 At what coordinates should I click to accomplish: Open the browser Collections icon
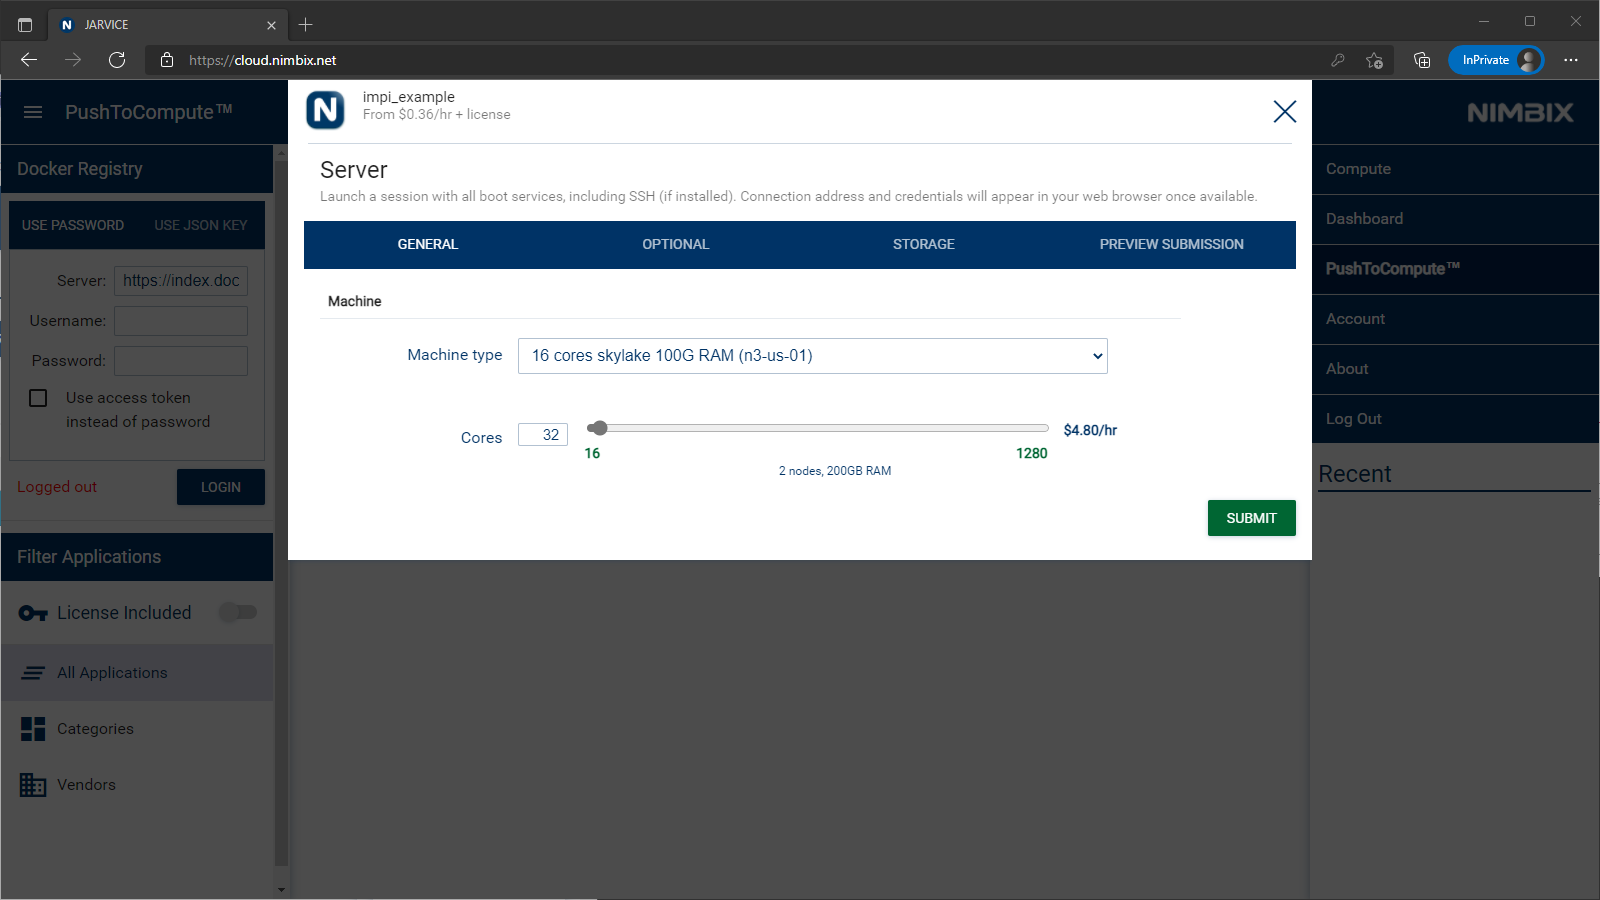click(1422, 60)
